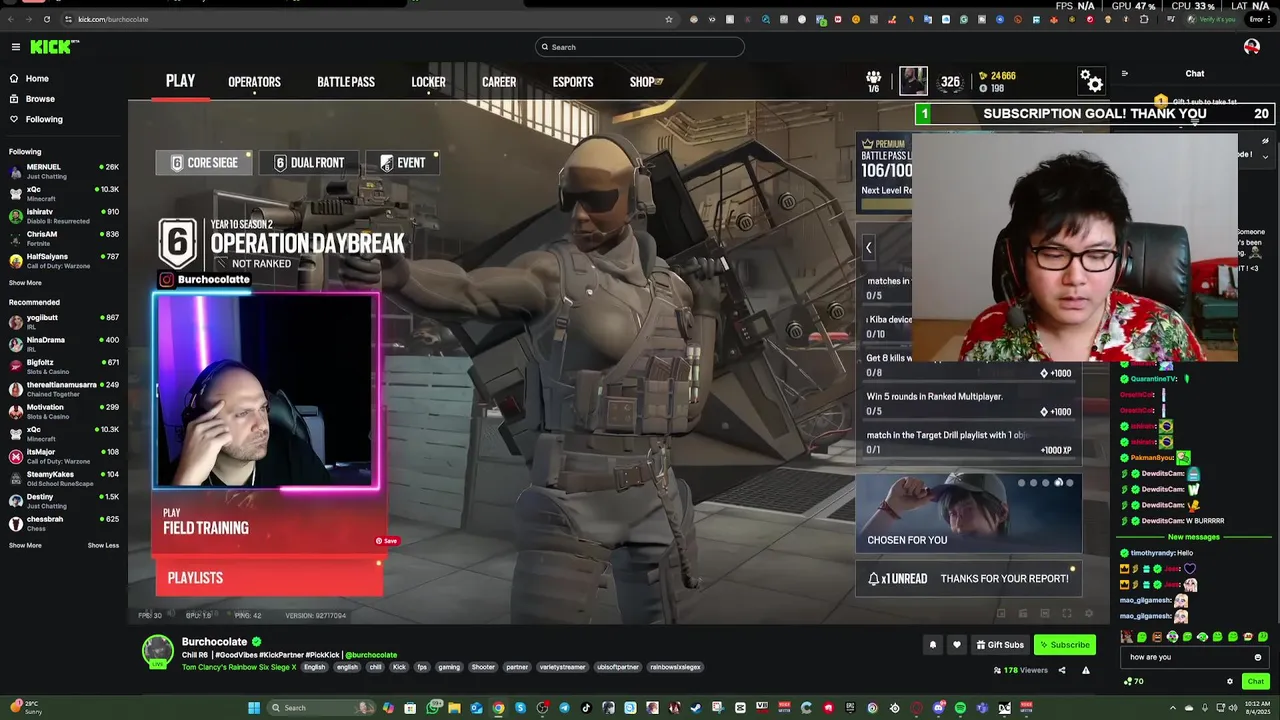
Task: Open emoji picker in chat input
Action: coord(1257,657)
